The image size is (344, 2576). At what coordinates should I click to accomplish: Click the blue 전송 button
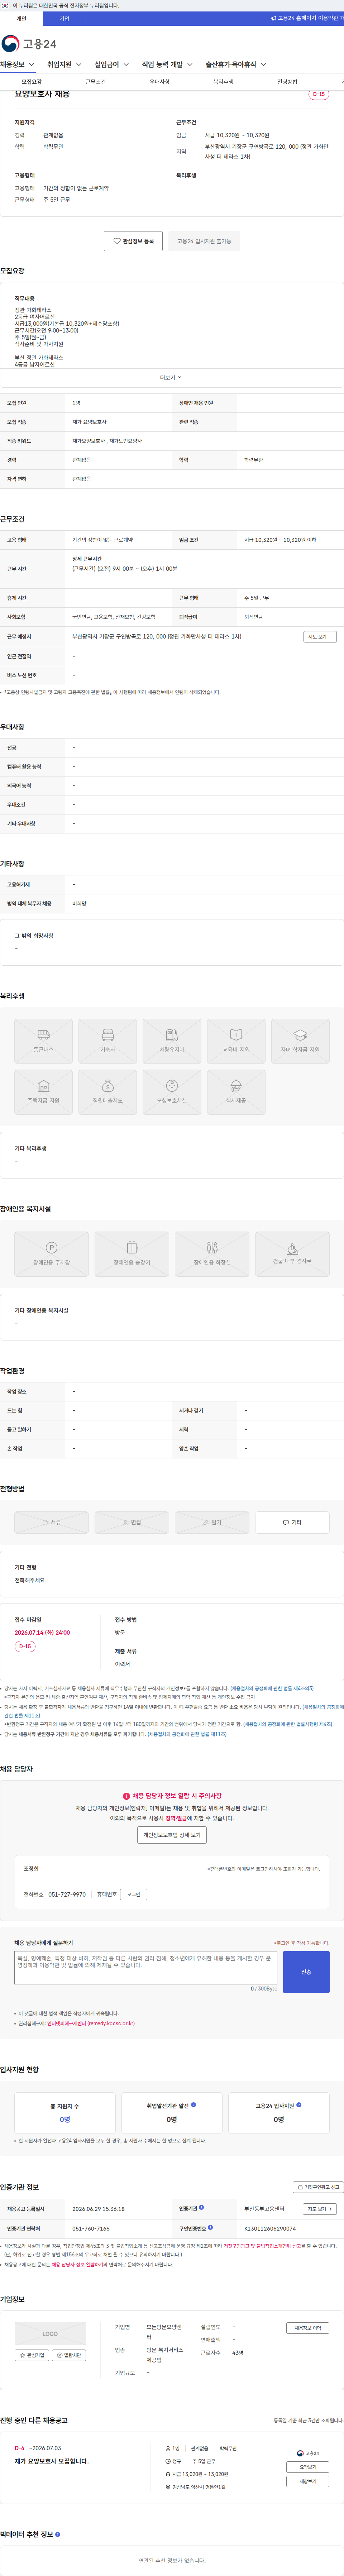306,1972
